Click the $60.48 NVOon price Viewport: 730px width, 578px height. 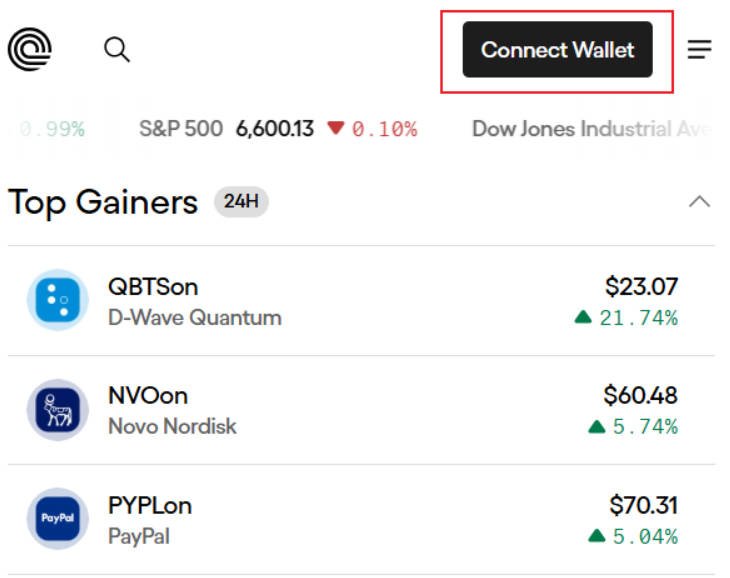[640, 396]
